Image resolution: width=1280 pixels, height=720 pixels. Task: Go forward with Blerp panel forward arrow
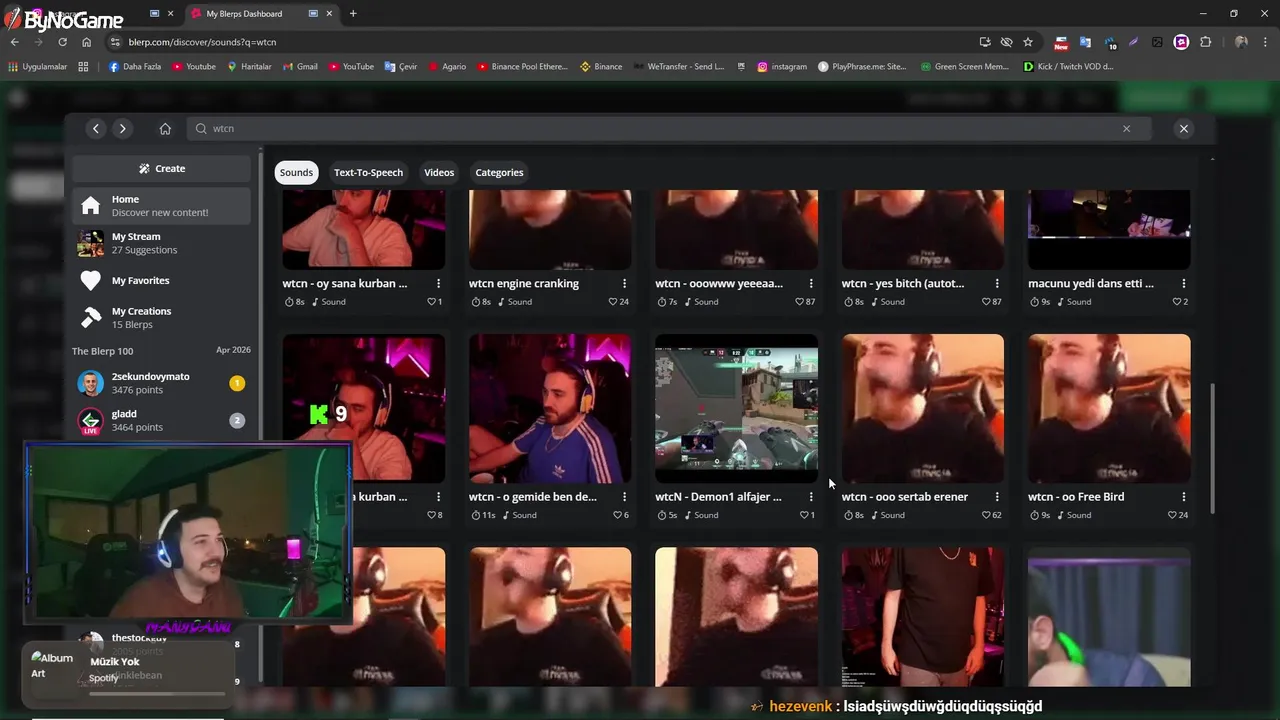122,128
